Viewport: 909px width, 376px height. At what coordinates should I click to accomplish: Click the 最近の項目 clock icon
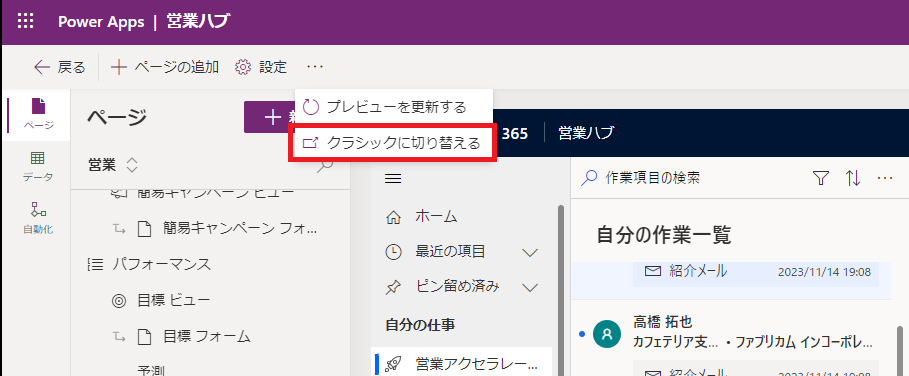393,252
